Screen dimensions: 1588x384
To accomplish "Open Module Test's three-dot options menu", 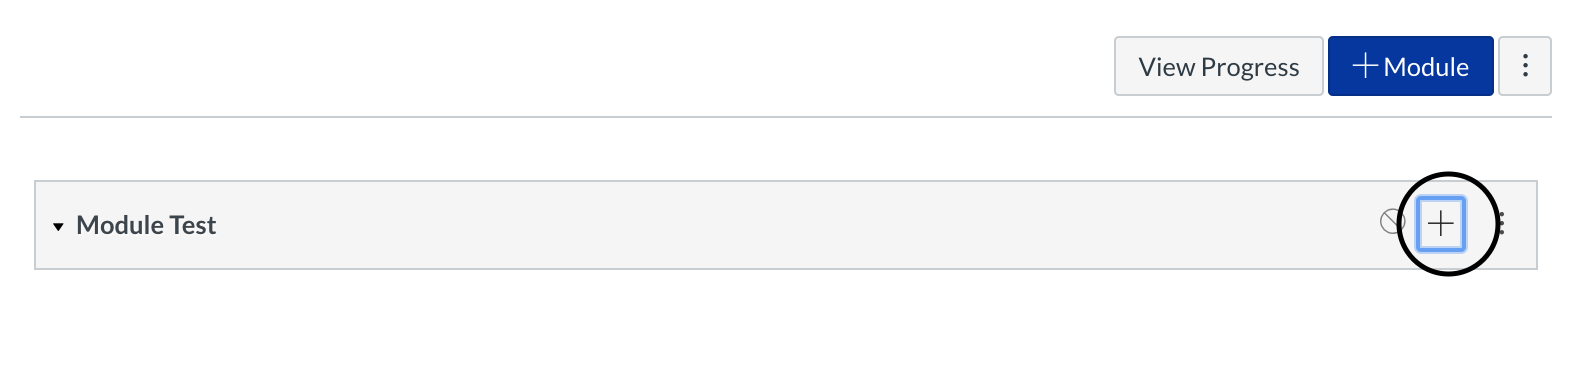I will click(x=1501, y=223).
